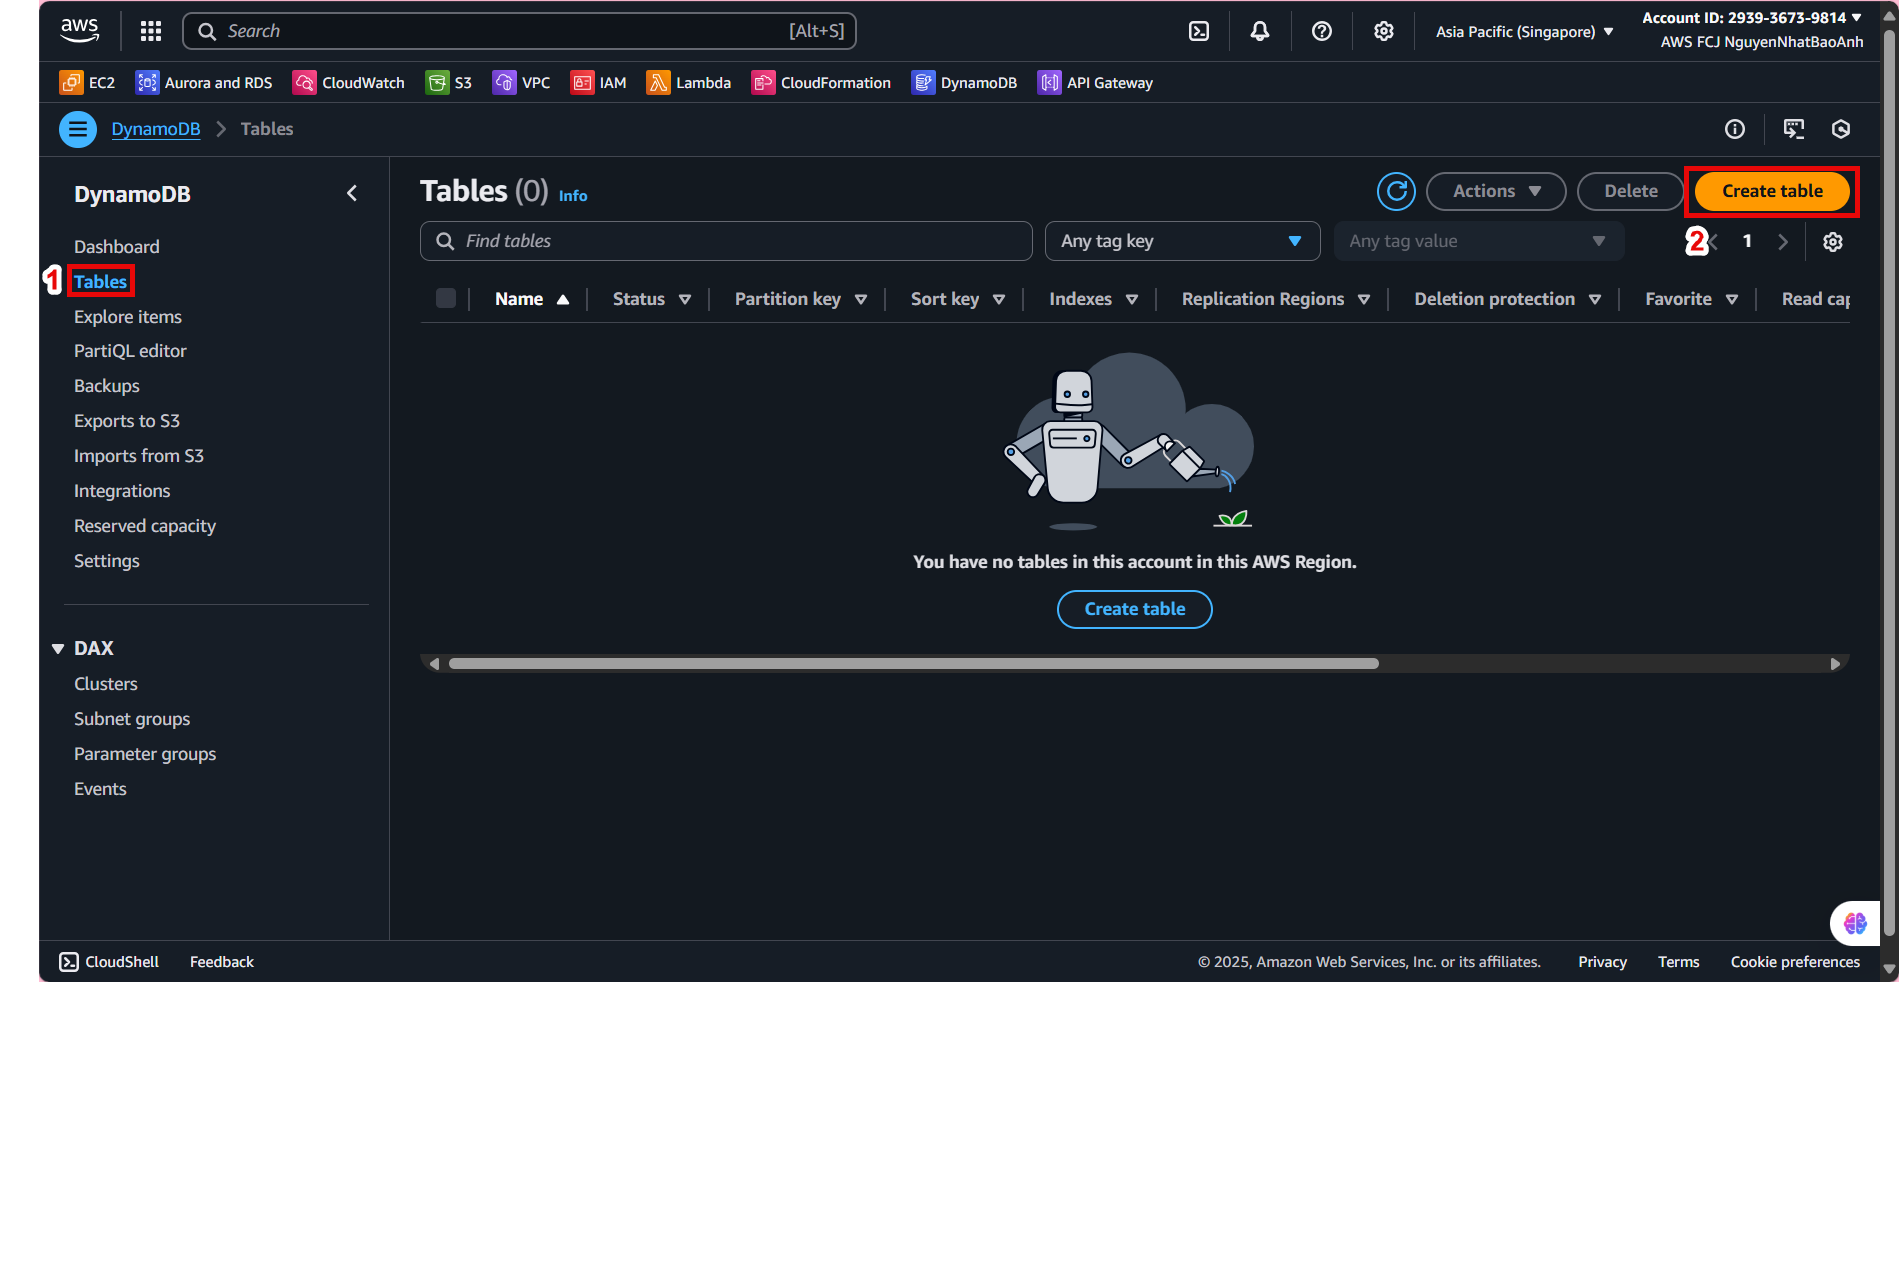Image resolution: width=1899 pixels, height=1283 pixels.
Task: Tick the select-all tables checkbox
Action: tap(446, 298)
